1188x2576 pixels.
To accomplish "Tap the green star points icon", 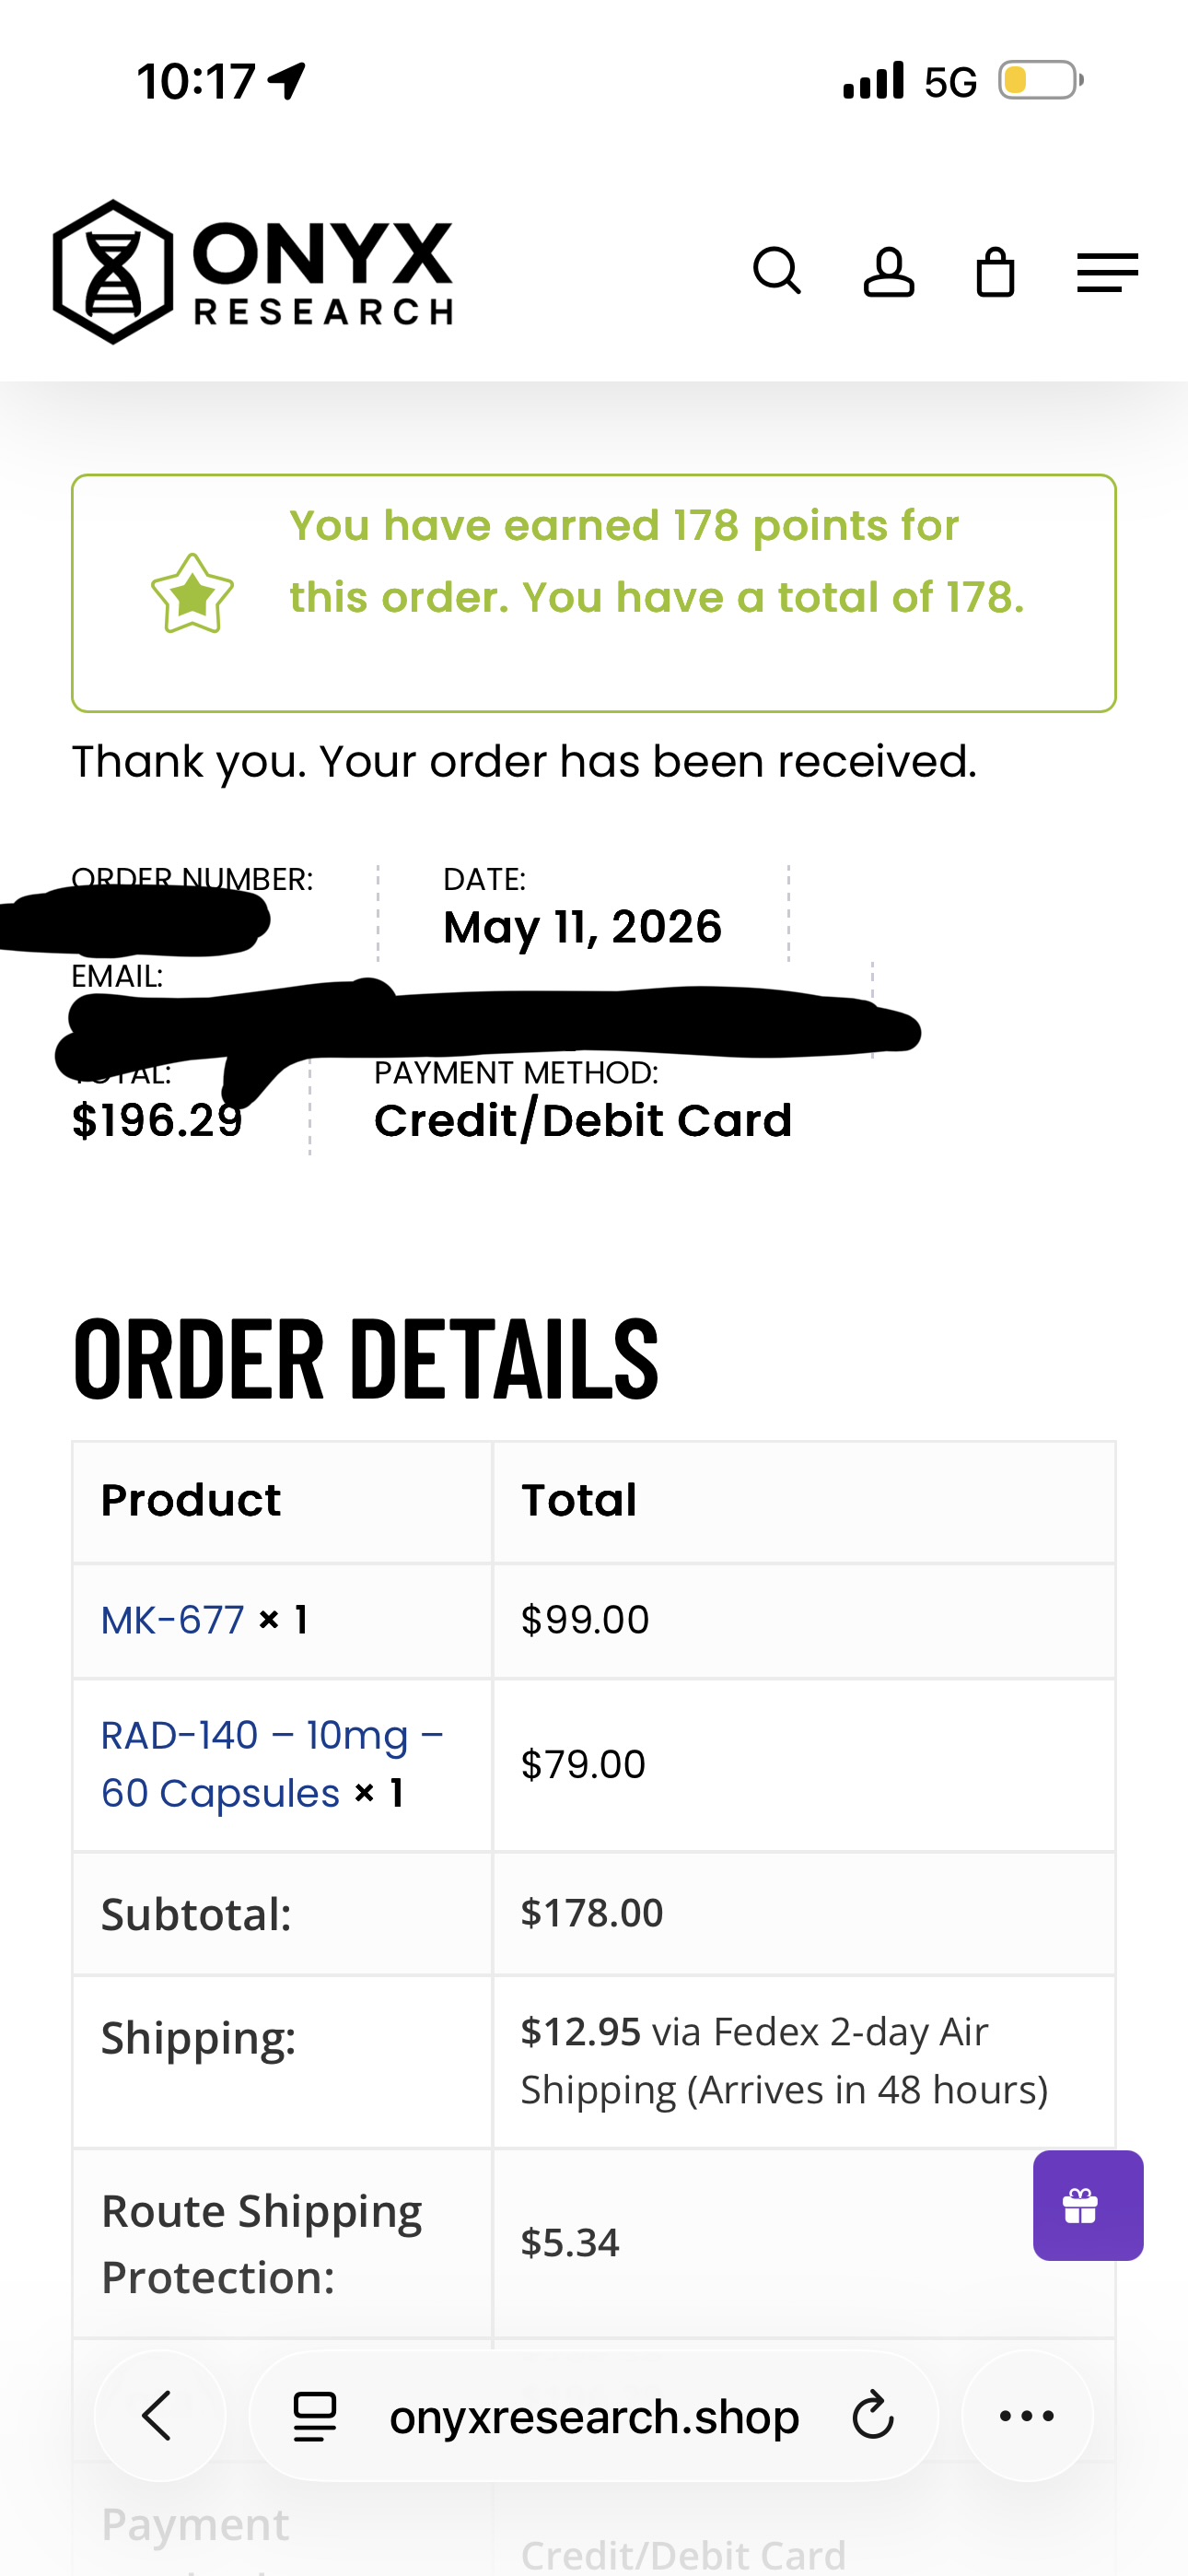I will coord(192,594).
